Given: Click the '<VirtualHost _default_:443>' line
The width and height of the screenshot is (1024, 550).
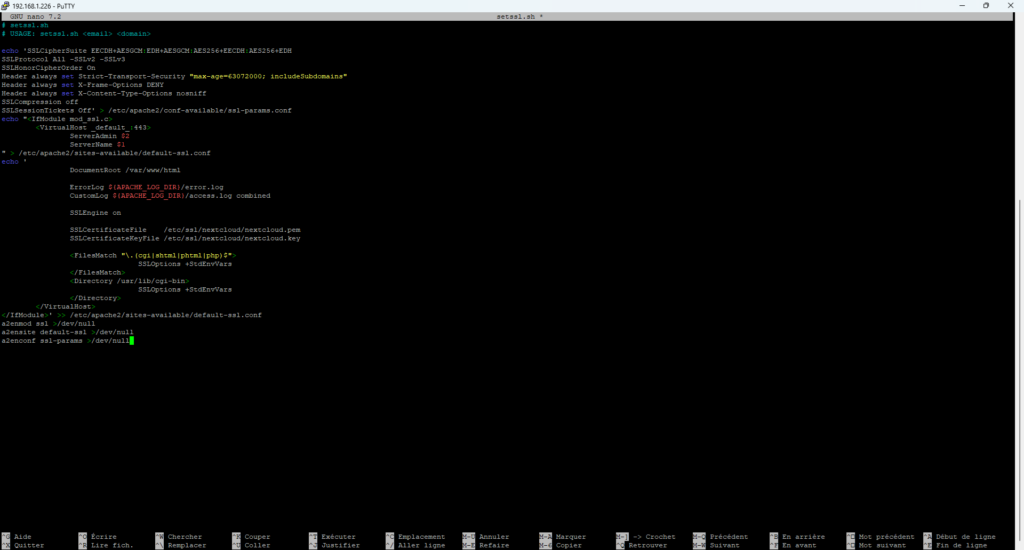Looking at the screenshot, I should [x=93, y=127].
